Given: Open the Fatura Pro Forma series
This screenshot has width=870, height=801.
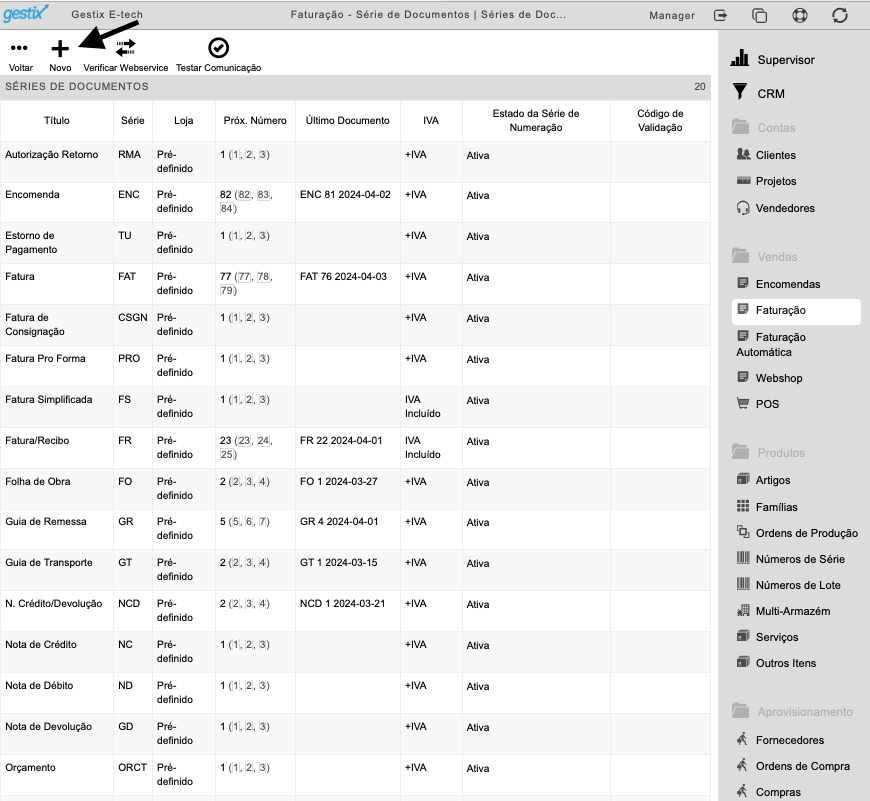Looking at the screenshot, I should (x=45, y=358).
